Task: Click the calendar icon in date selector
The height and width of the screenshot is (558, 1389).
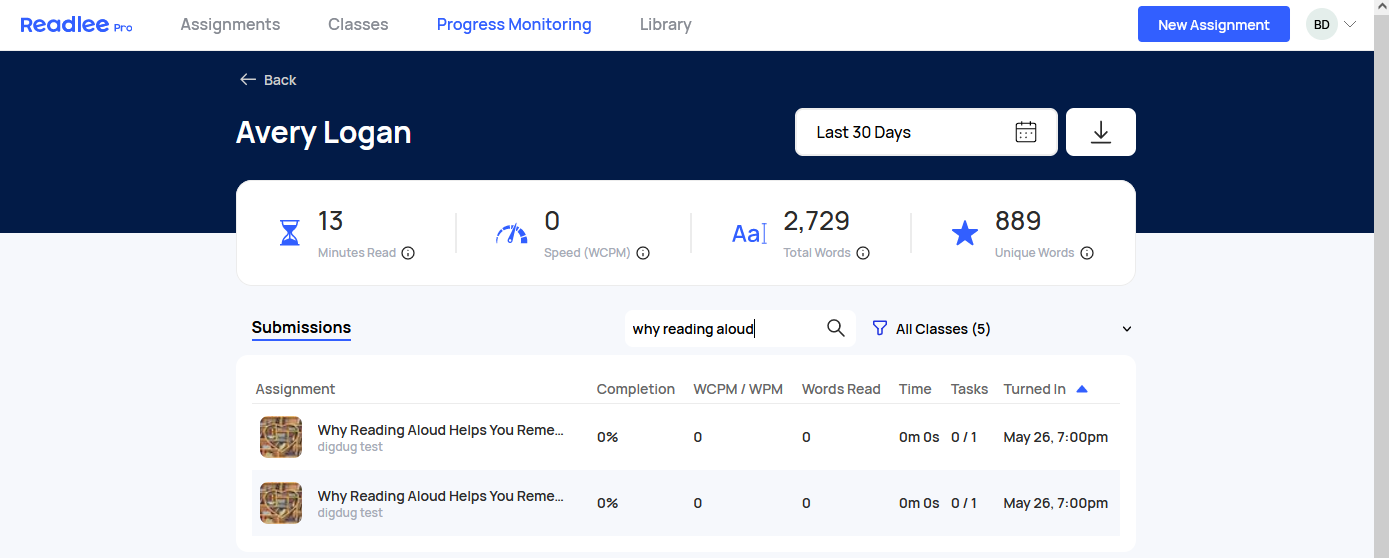Action: (x=1026, y=132)
